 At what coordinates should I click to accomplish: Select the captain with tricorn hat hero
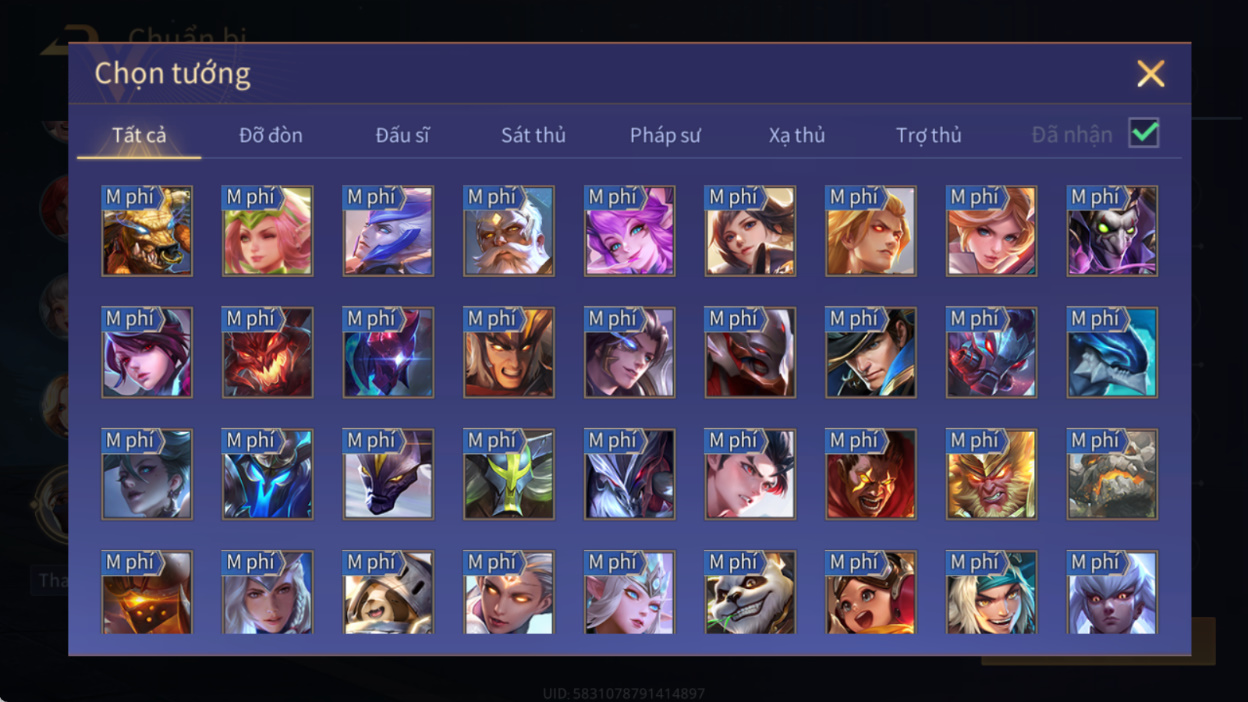pos(871,353)
